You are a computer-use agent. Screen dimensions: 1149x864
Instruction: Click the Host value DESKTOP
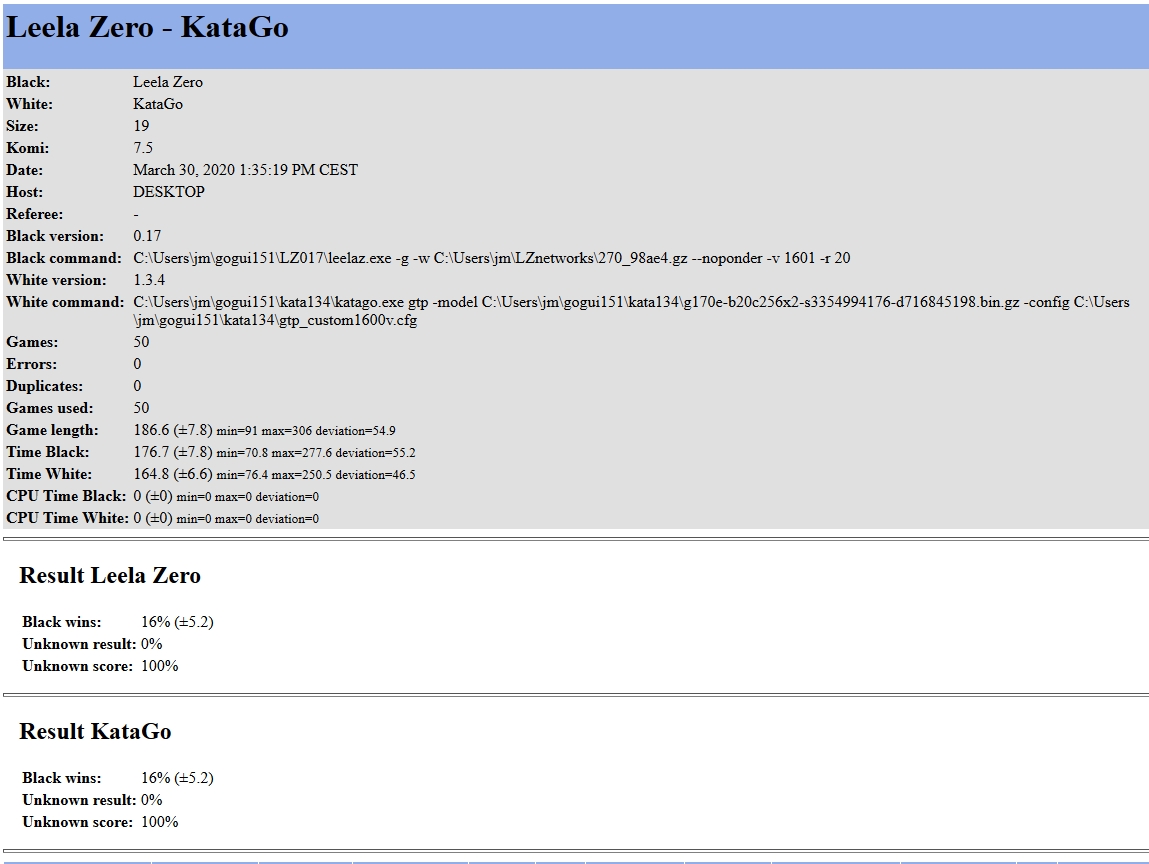pos(168,192)
